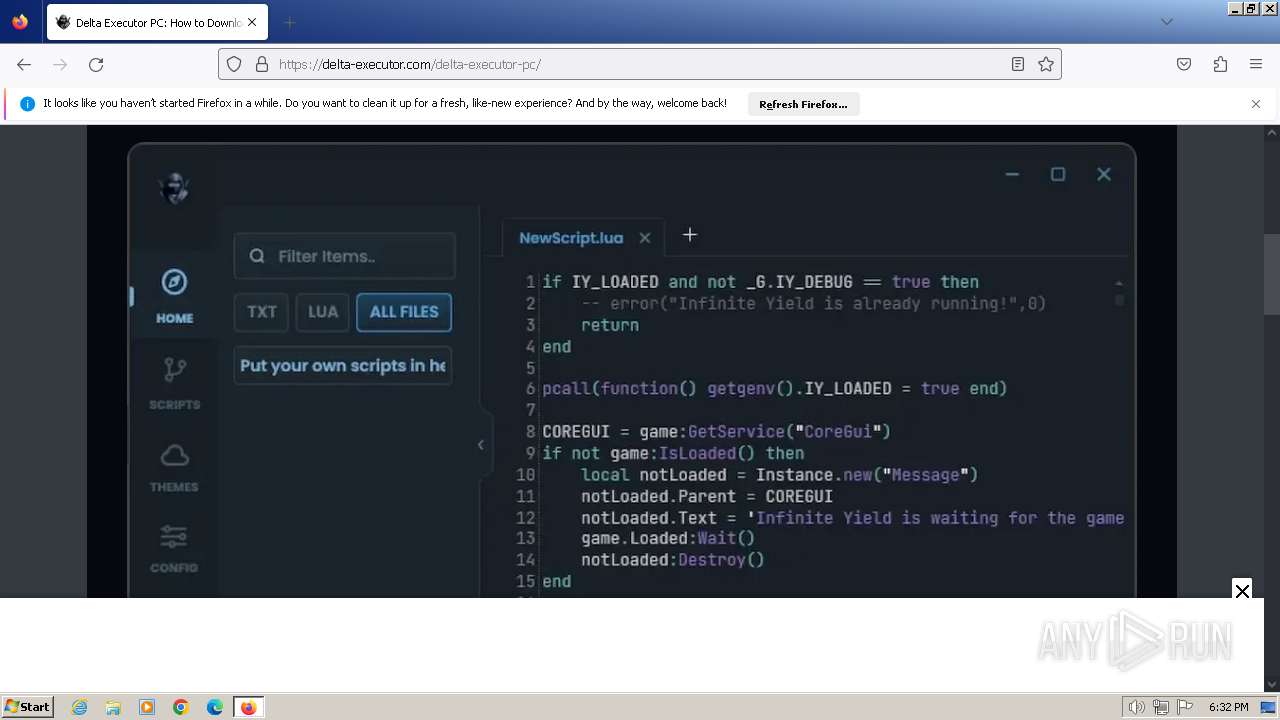This screenshot has height=720, width=1280.
Task: Open volume speaker icon in system tray
Action: pos(1137,707)
